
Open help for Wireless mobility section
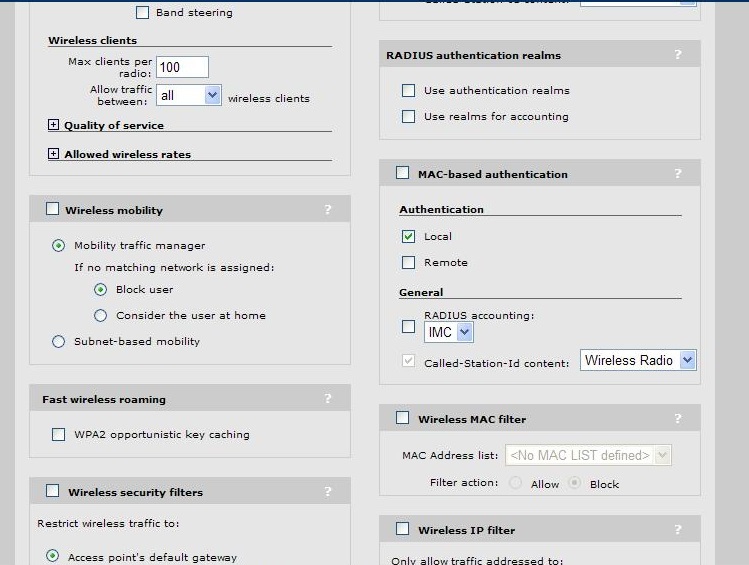328,210
